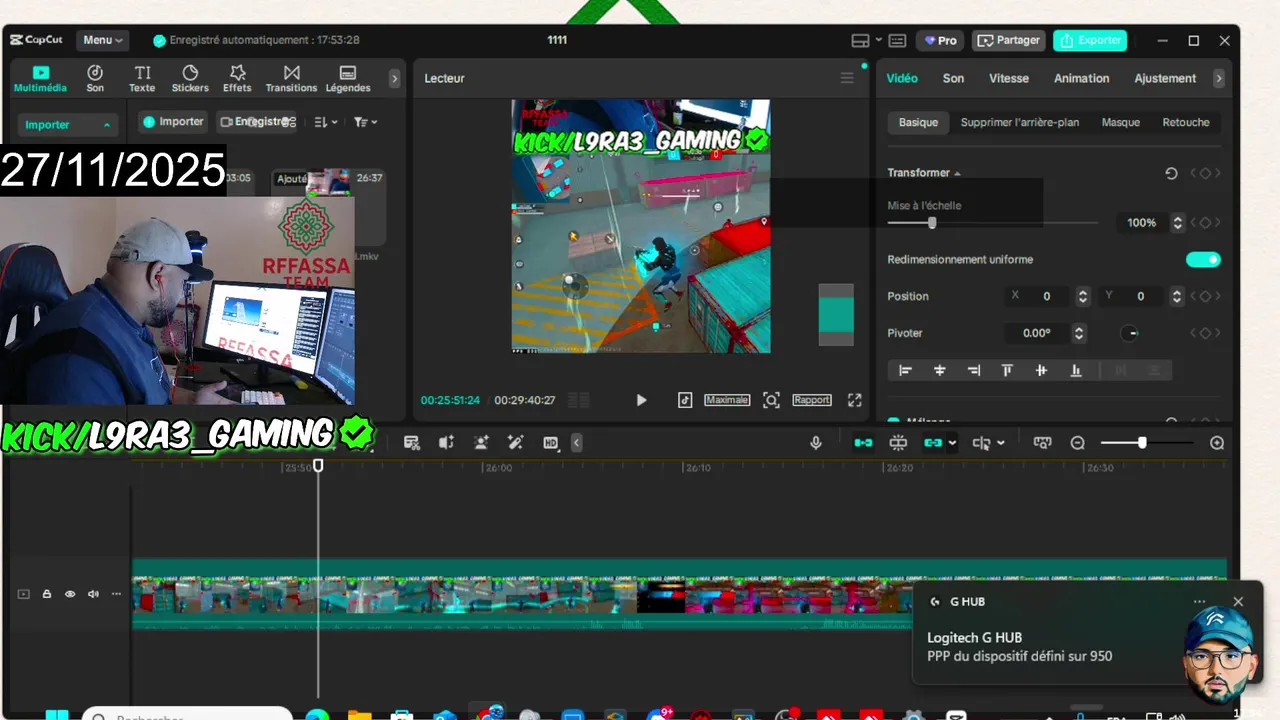This screenshot has width=1280, height=720.
Task: Switch to the Vidéo tab
Action: 902,78
